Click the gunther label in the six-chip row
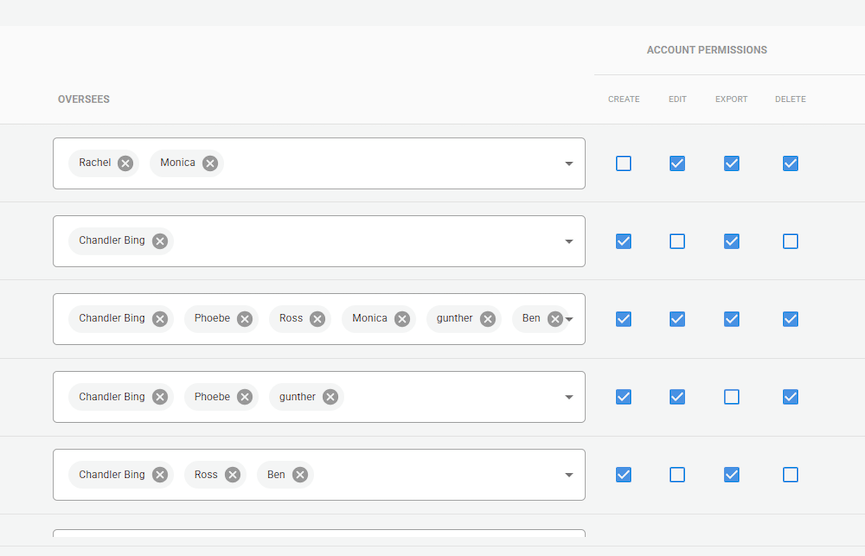Screen dimensions: 865x556 [x=455, y=318]
